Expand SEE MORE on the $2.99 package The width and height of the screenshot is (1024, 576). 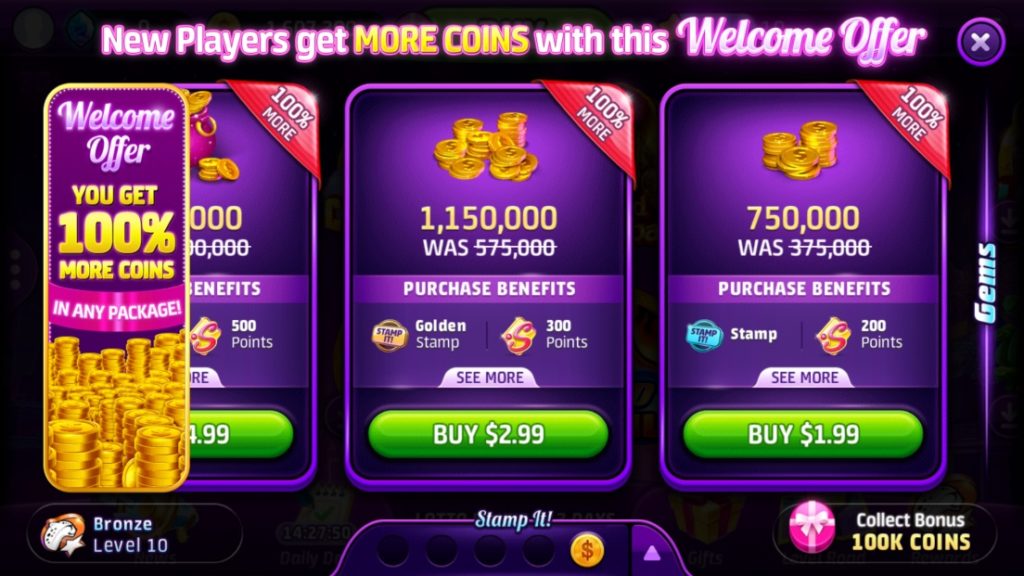(489, 377)
